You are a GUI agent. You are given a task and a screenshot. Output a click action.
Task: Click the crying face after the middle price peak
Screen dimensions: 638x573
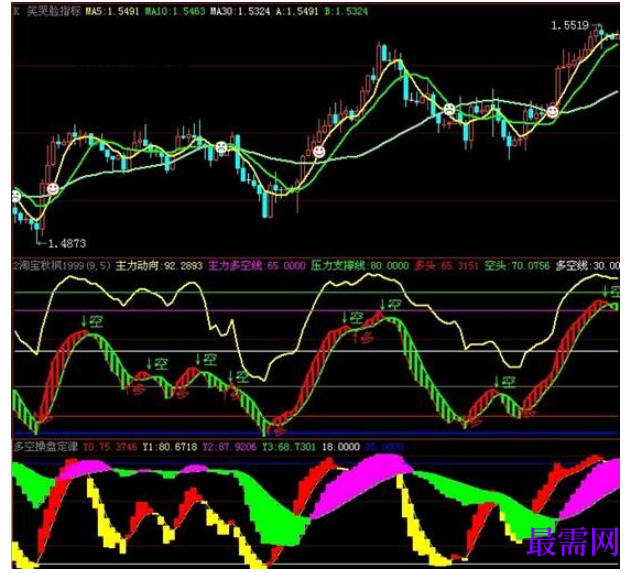tap(449, 109)
